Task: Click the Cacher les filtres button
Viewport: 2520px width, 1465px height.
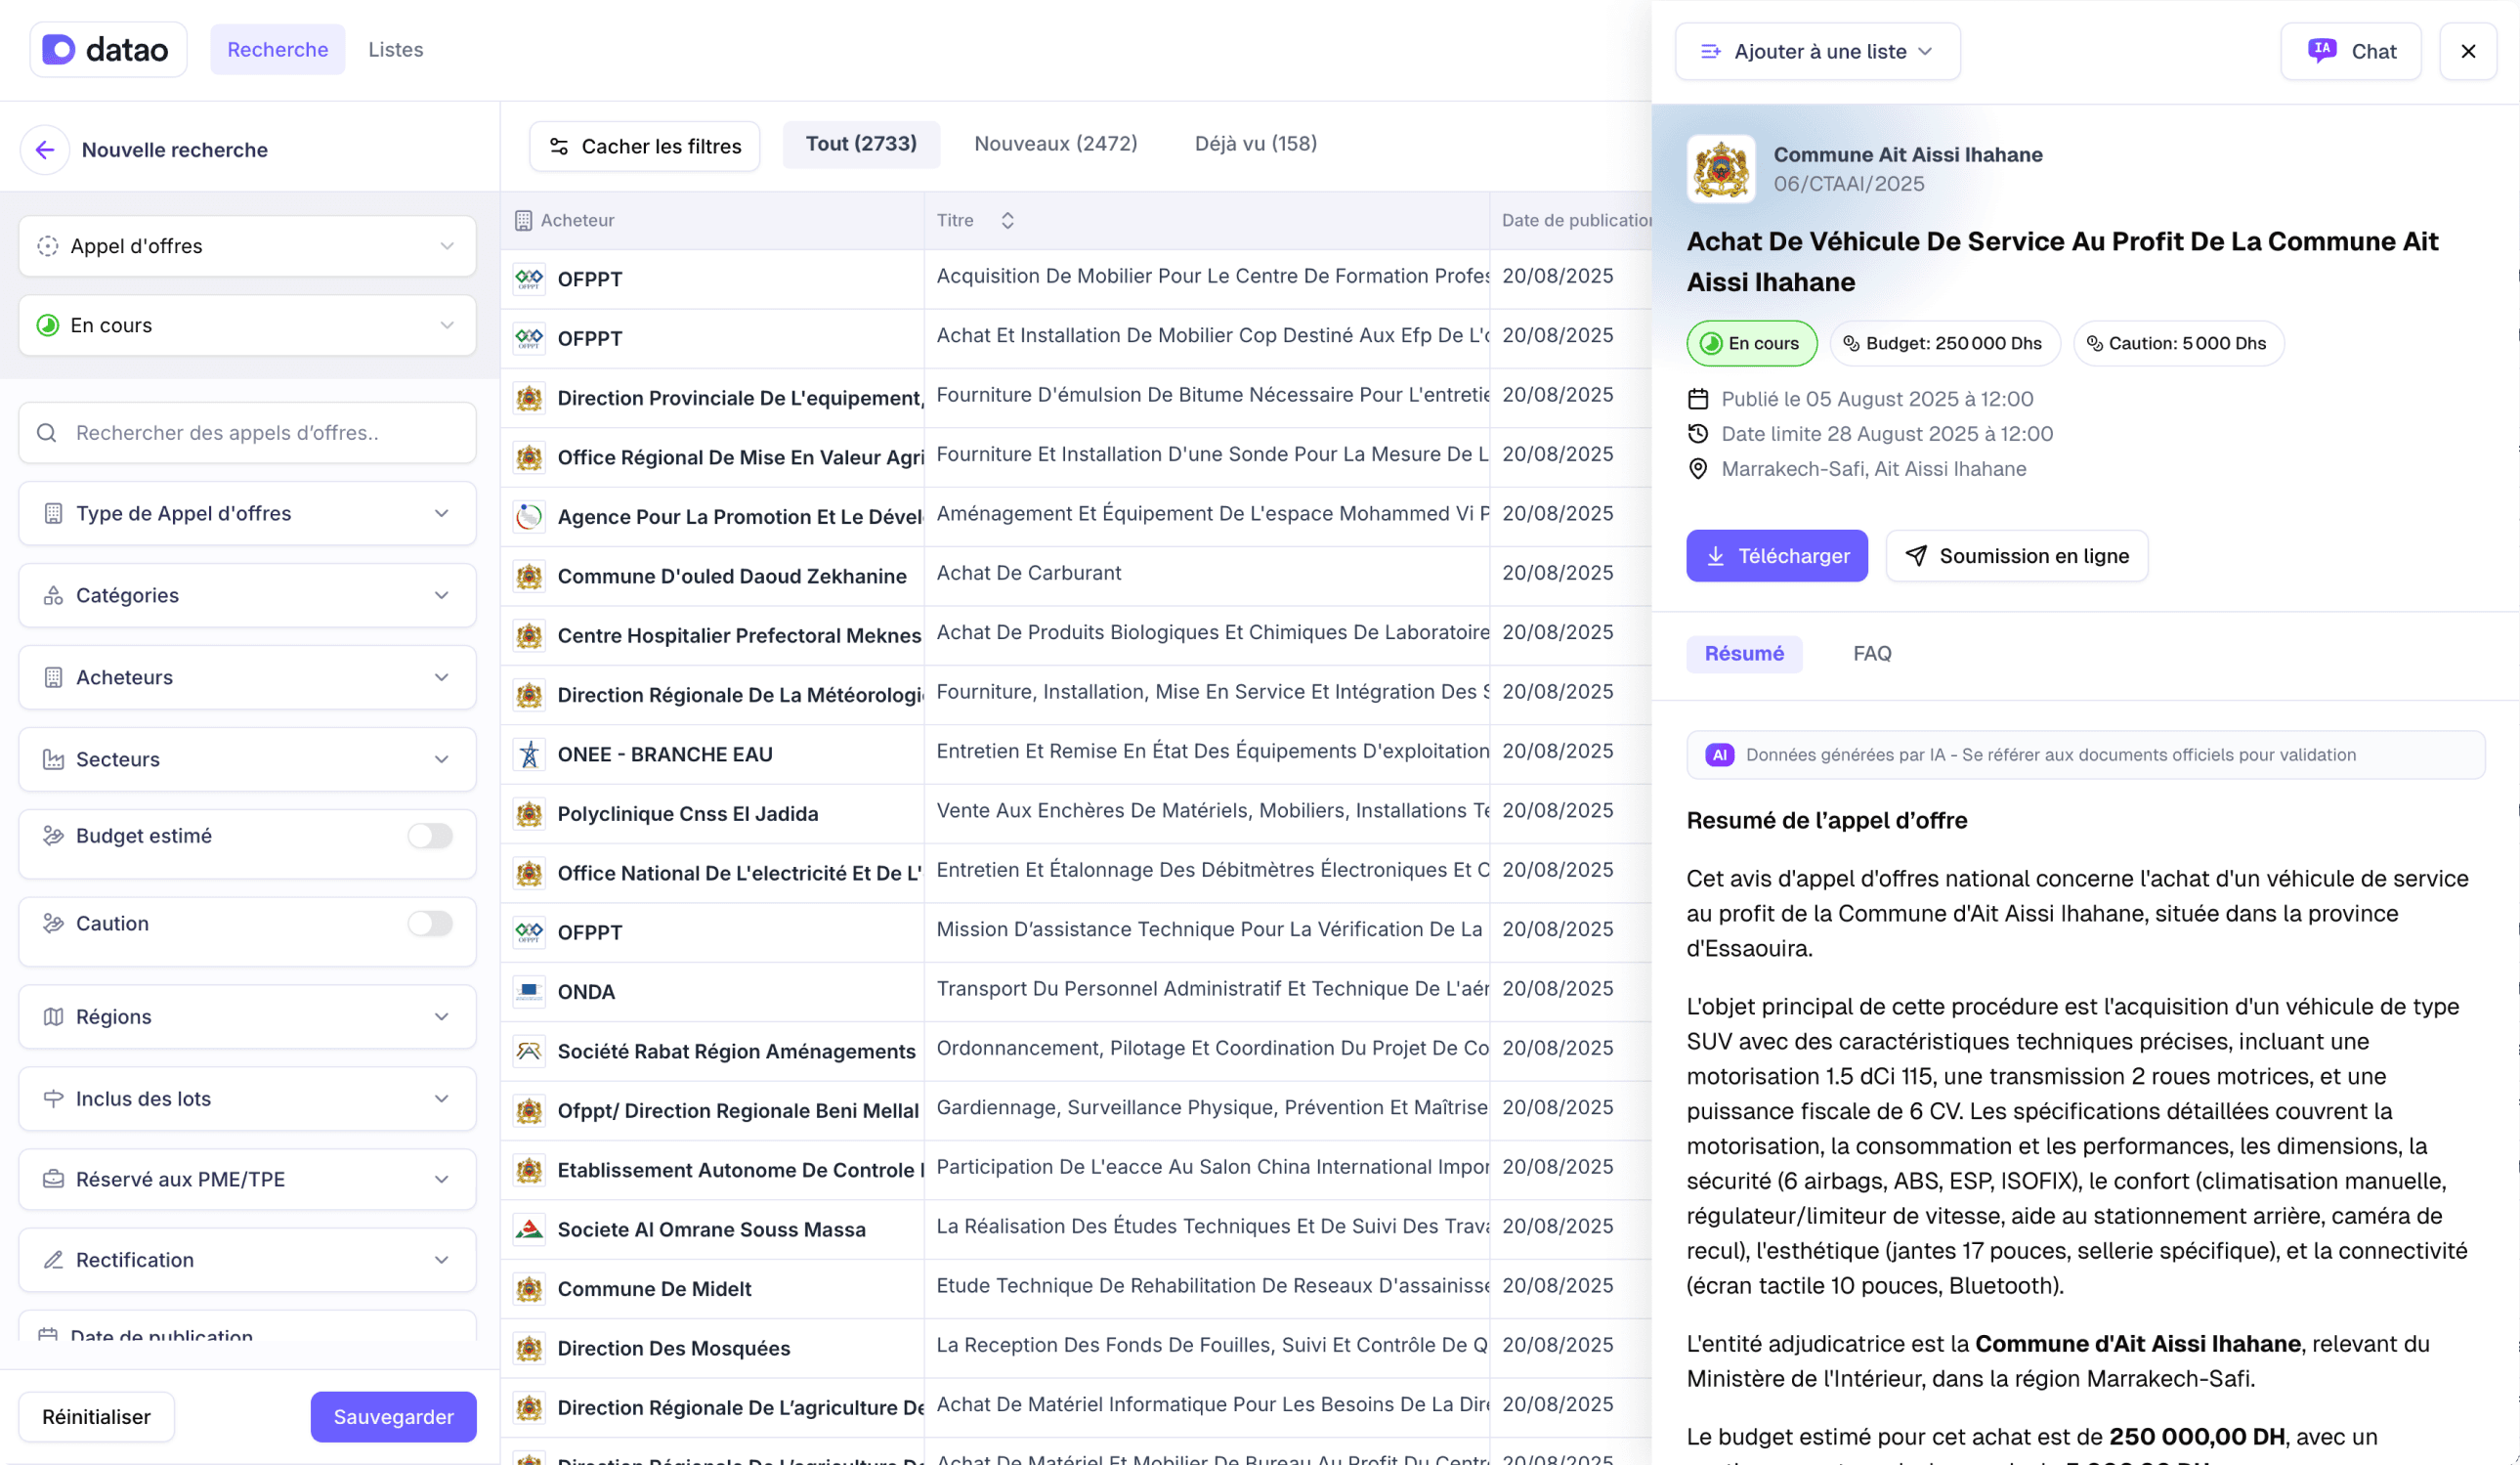Action: [x=645, y=146]
